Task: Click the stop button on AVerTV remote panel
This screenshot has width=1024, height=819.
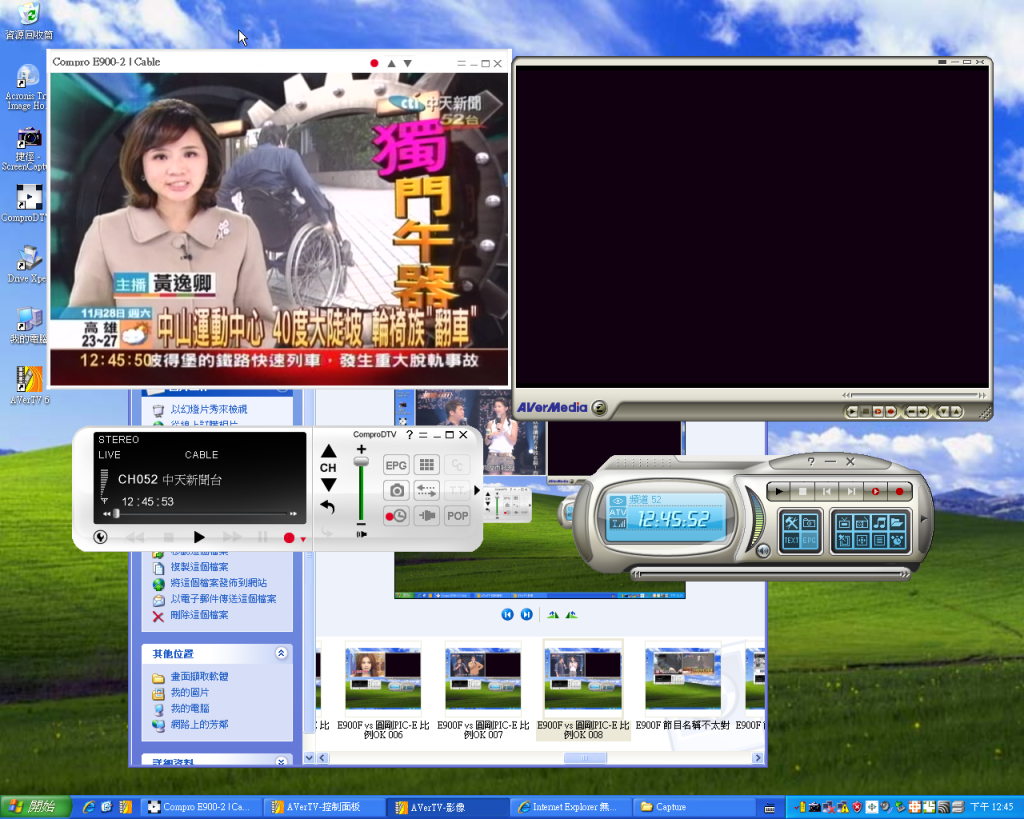Action: 803,491
